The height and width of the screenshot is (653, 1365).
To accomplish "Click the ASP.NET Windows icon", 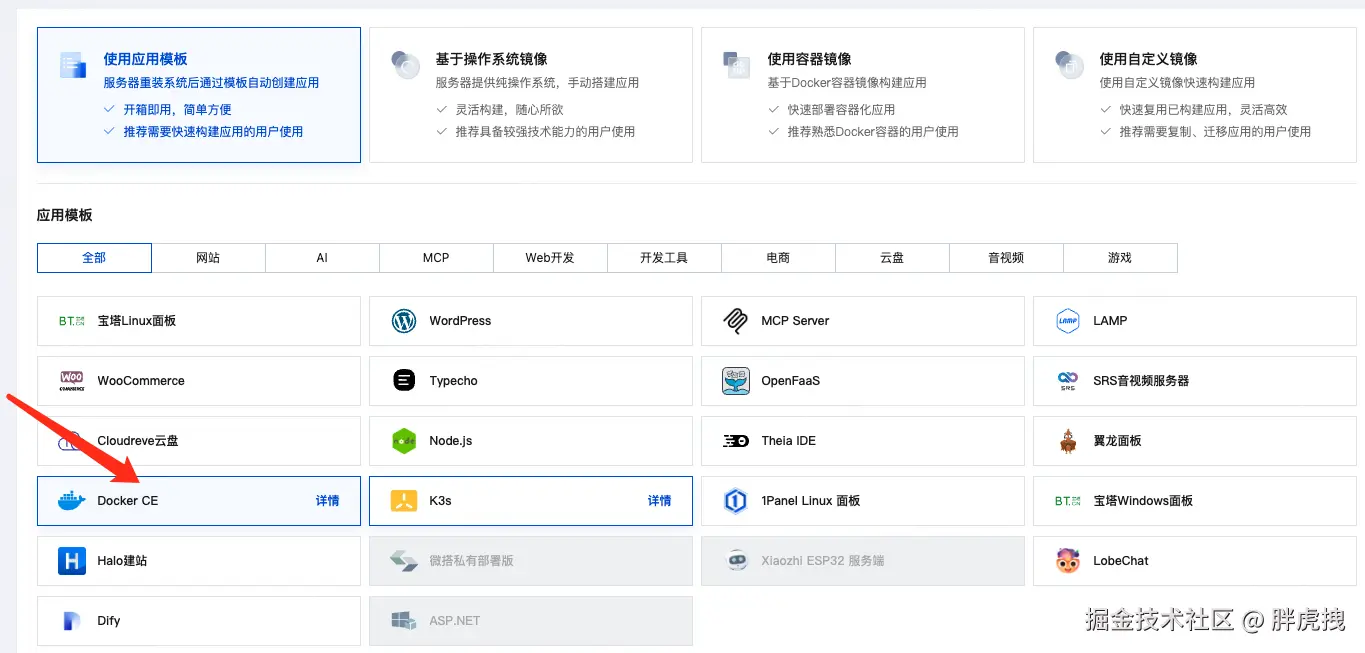I will point(404,621).
